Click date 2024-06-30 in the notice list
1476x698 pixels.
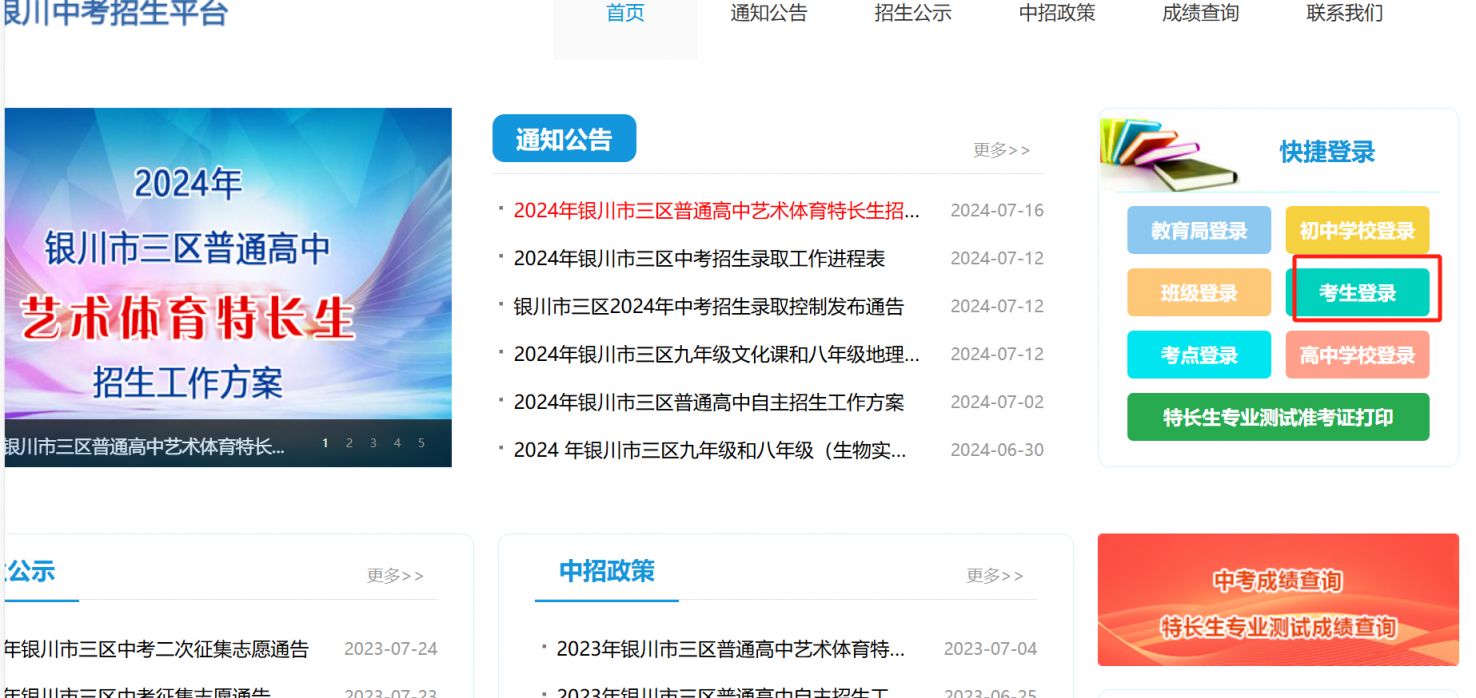(x=997, y=450)
